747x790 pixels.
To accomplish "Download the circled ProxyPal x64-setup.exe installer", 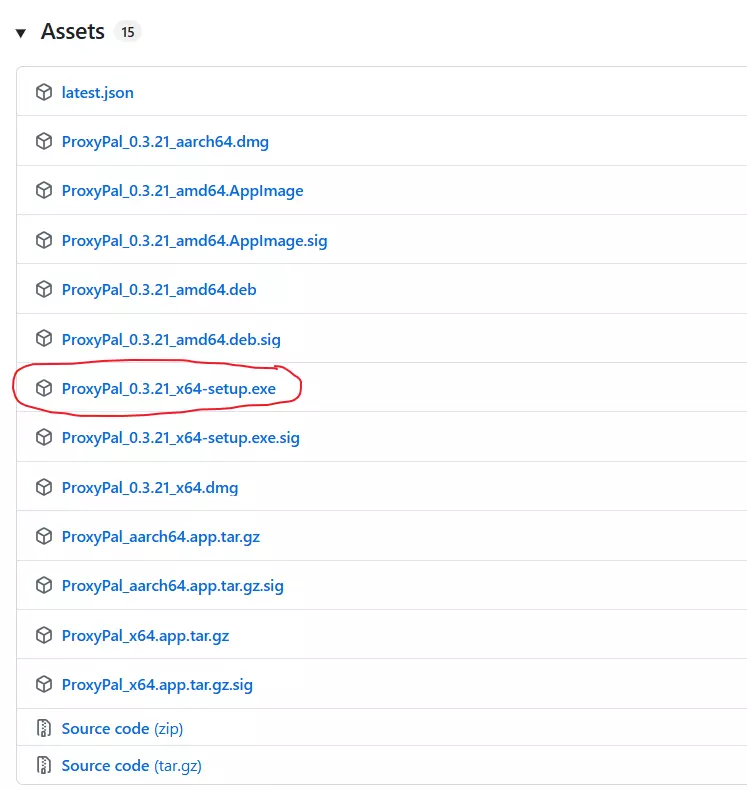I will [x=168, y=388].
